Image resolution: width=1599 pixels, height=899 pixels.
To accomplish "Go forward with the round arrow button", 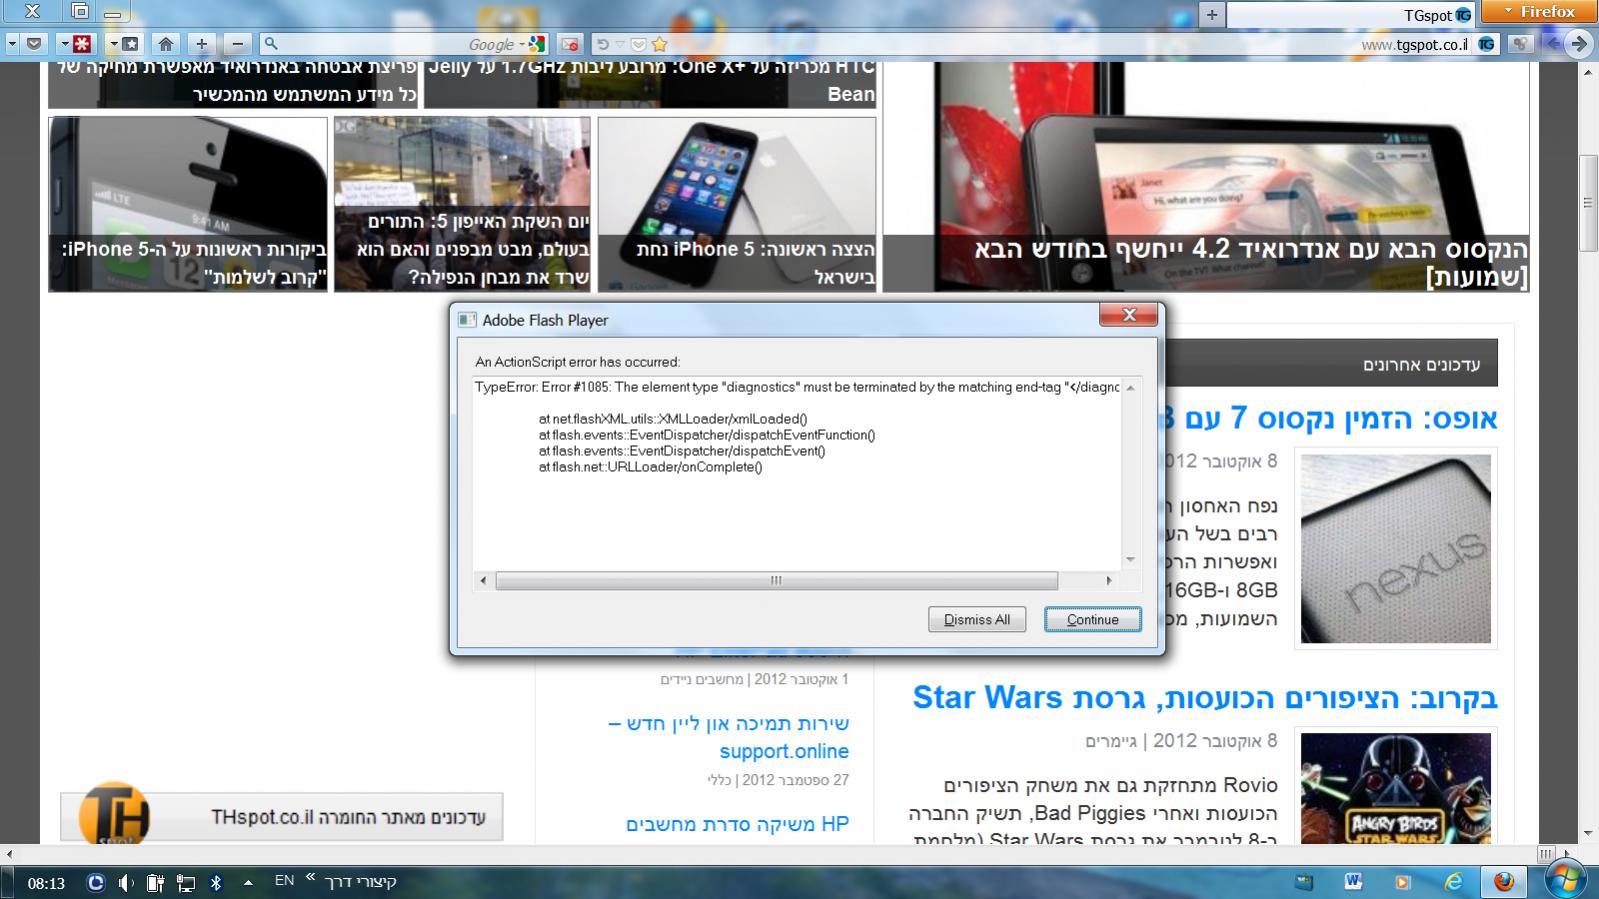I will [1578, 44].
